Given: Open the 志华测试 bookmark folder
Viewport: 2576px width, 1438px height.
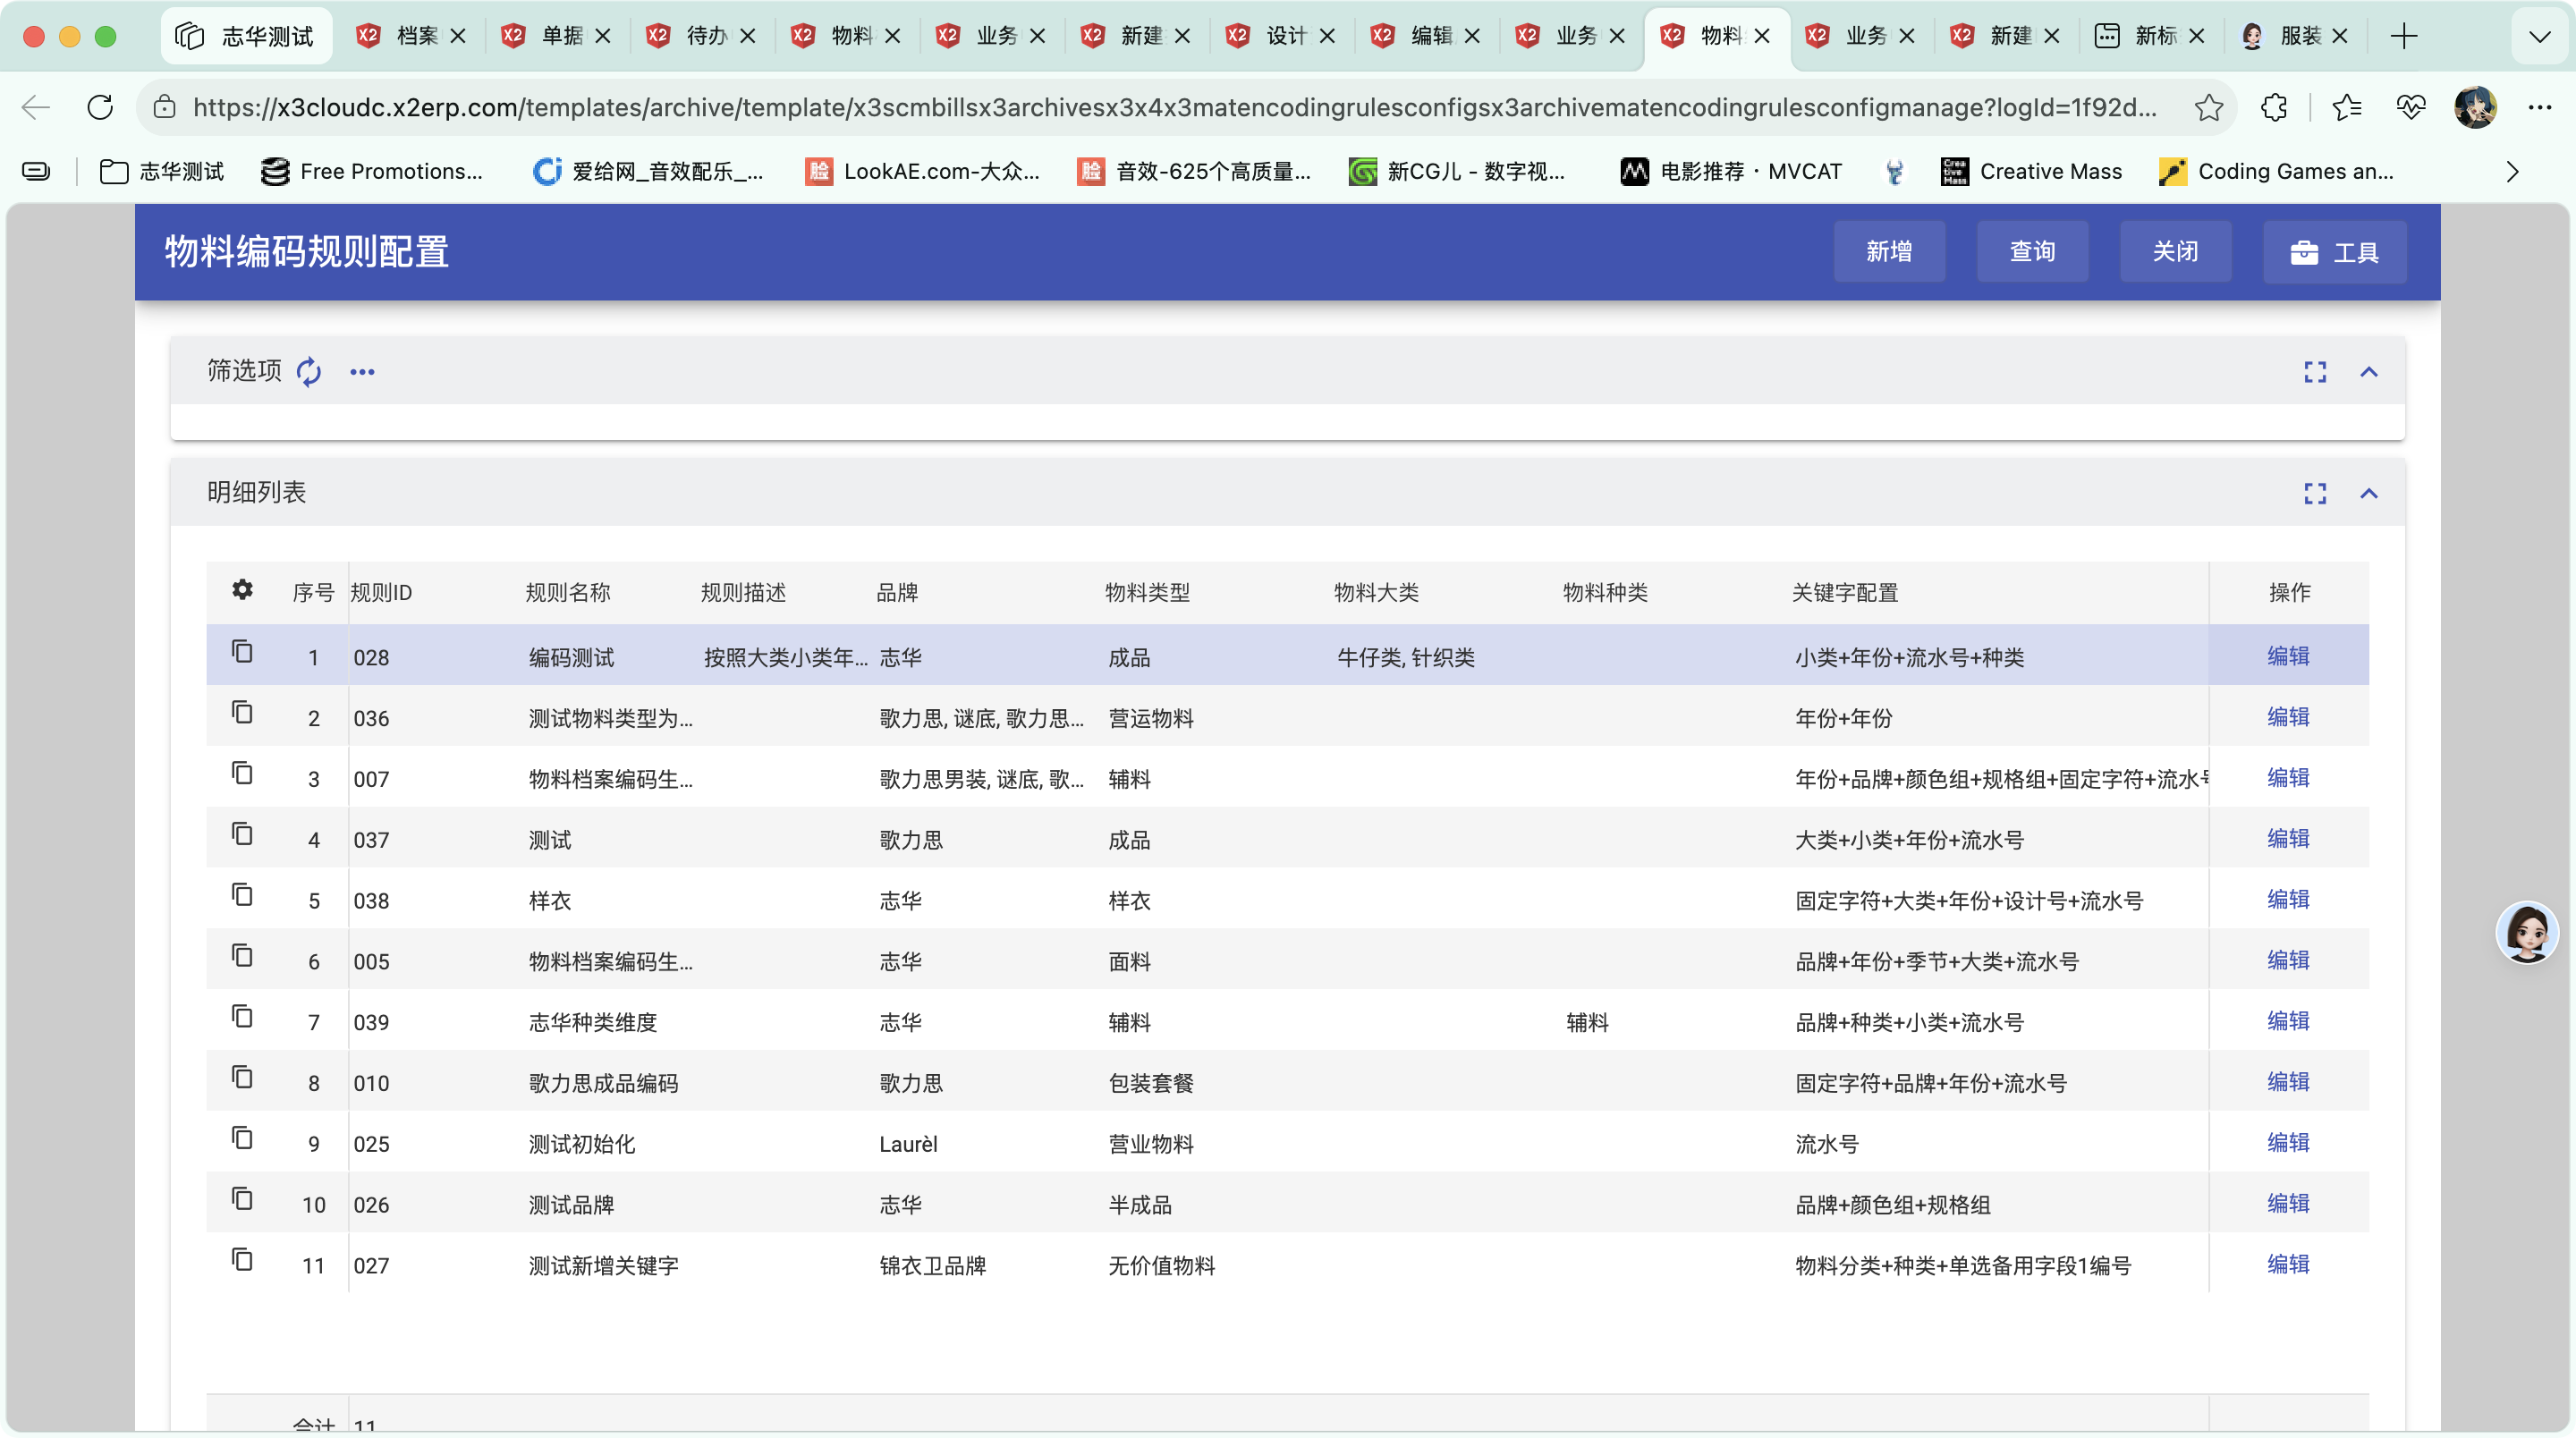Looking at the screenshot, I should 161,172.
